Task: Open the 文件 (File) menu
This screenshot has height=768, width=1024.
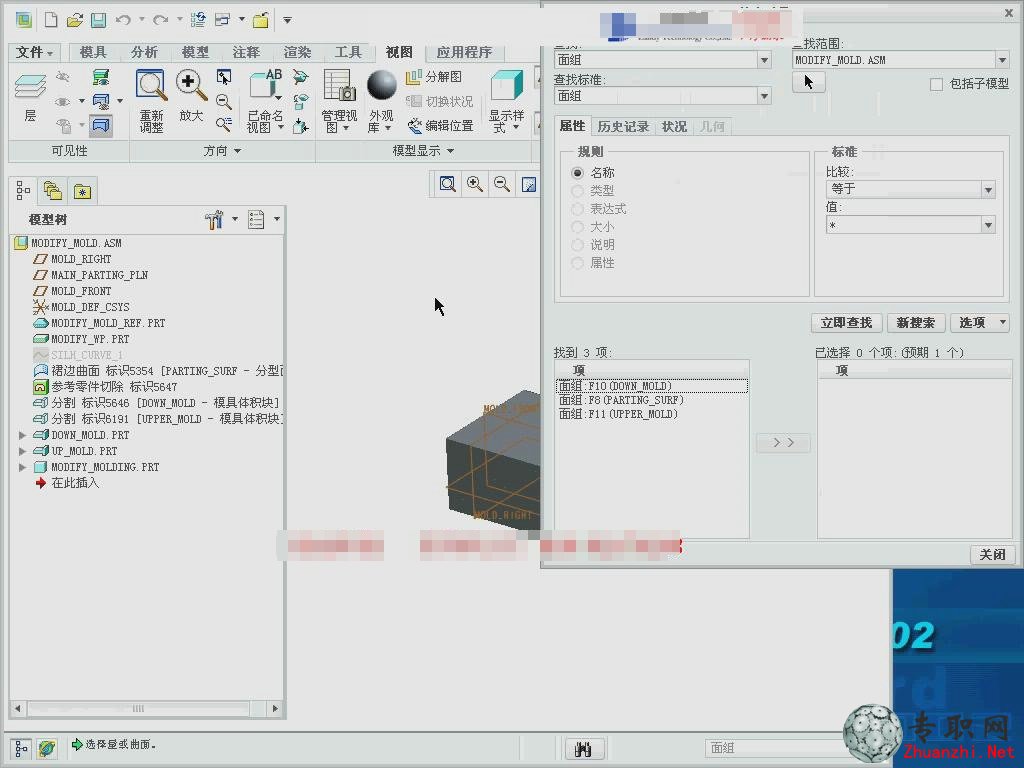Action: coord(33,52)
